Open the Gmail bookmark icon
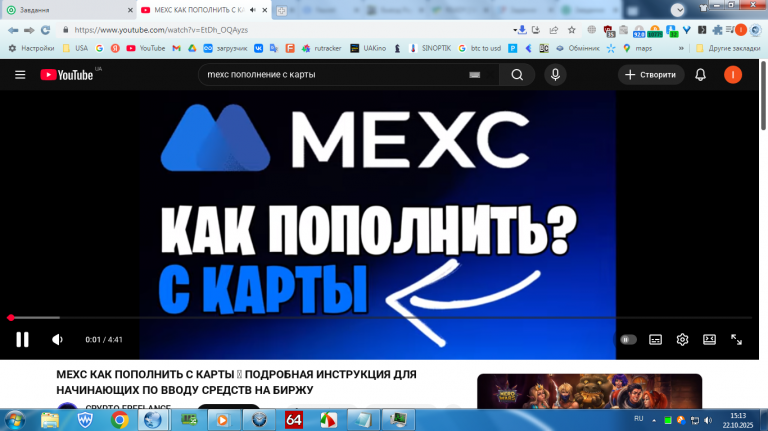The width and height of the screenshot is (768, 431). (x=176, y=48)
